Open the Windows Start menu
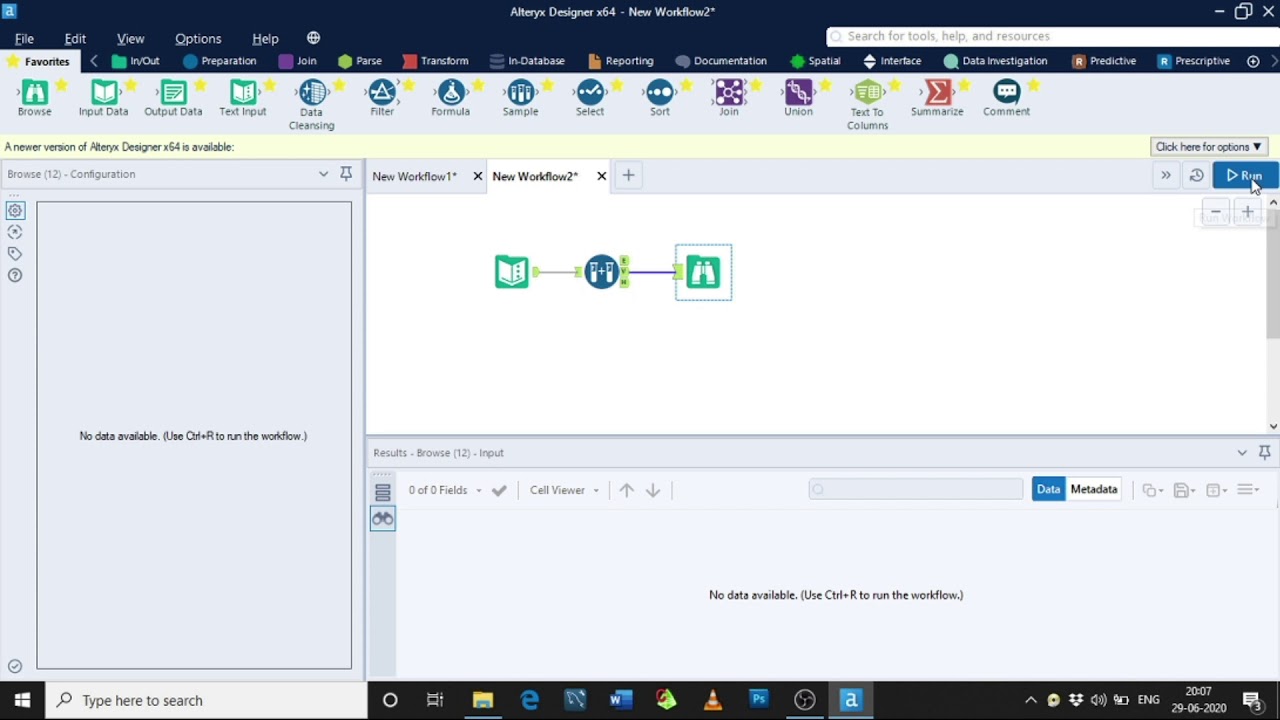Image resolution: width=1280 pixels, height=720 pixels. (22, 700)
